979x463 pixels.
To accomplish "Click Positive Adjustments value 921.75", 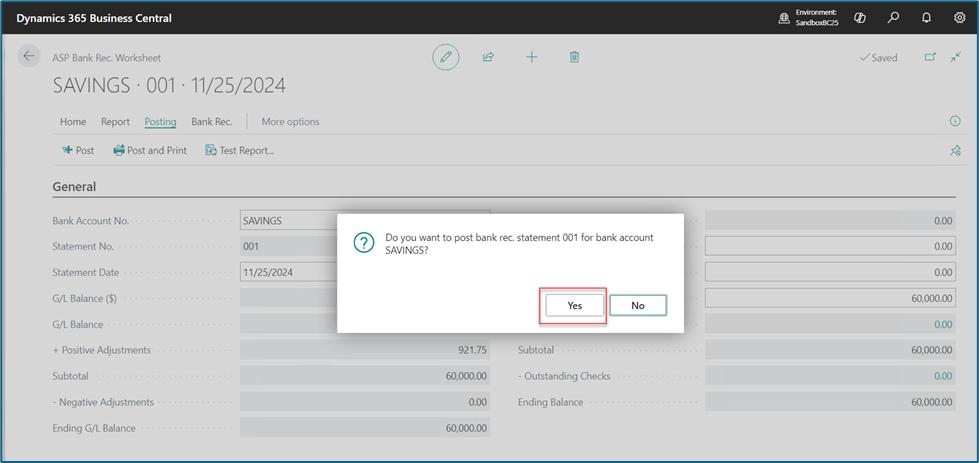I will pyautogui.click(x=365, y=350).
